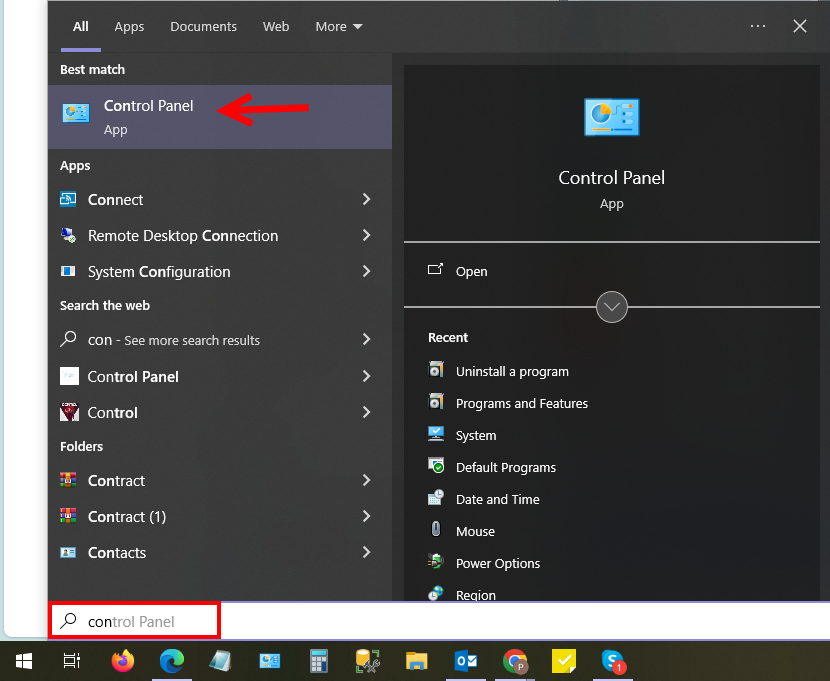Open the three-dot search options menu
The image size is (830, 681).
click(x=757, y=26)
